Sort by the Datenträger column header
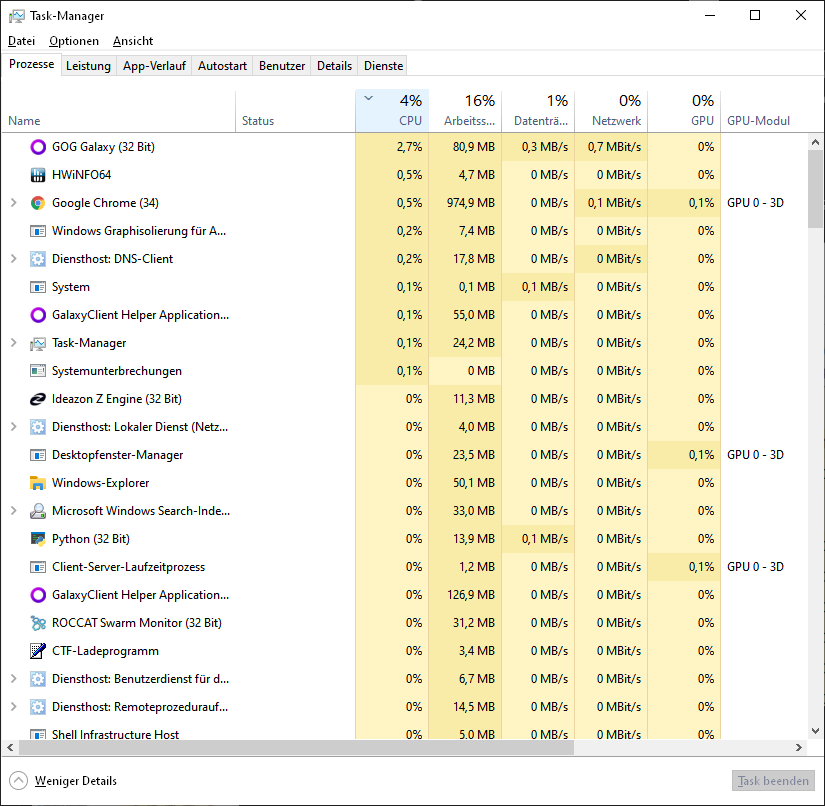Image resolution: width=825 pixels, height=806 pixels. click(x=538, y=110)
